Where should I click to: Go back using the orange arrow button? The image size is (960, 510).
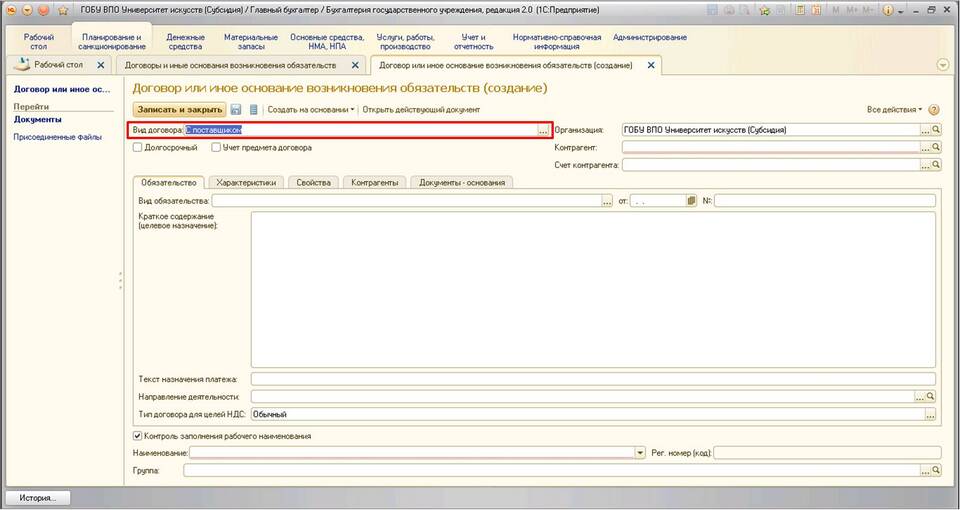[x=27, y=10]
